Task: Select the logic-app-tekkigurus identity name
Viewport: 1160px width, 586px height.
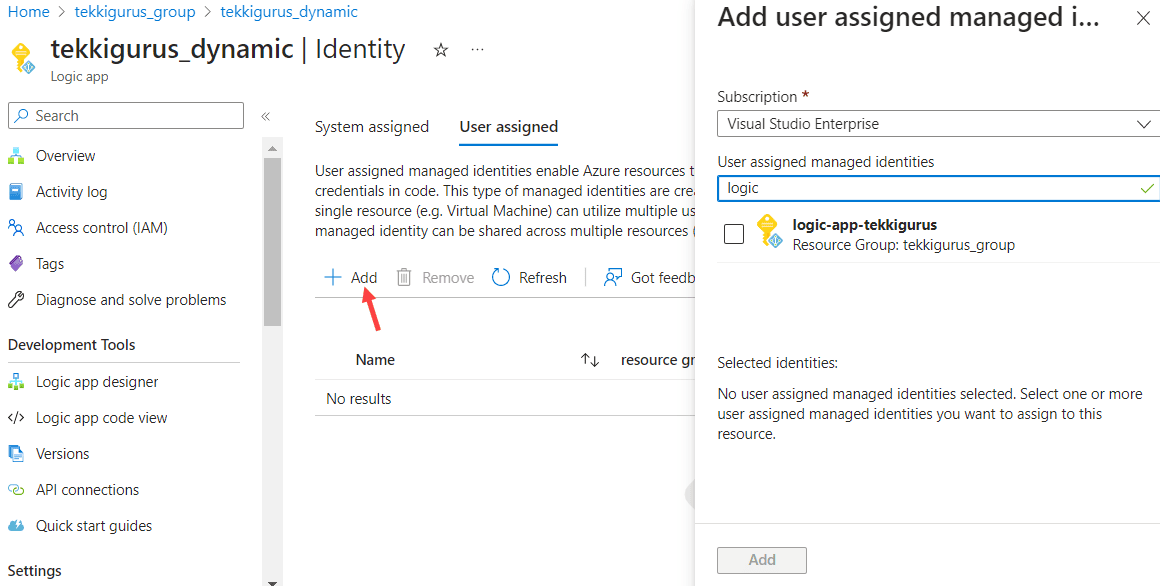Action: [x=864, y=224]
